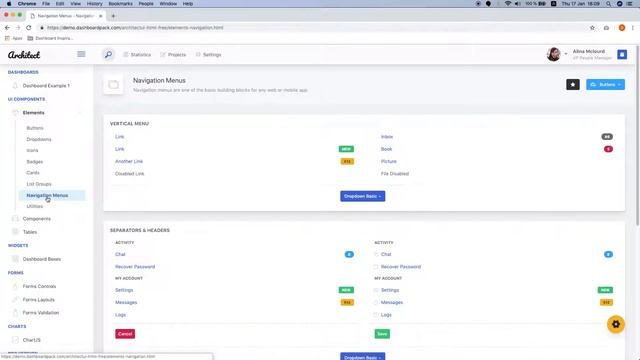The width and height of the screenshot is (640, 360).
Task: Open a new Chrome tab
Action: tap(113, 16)
